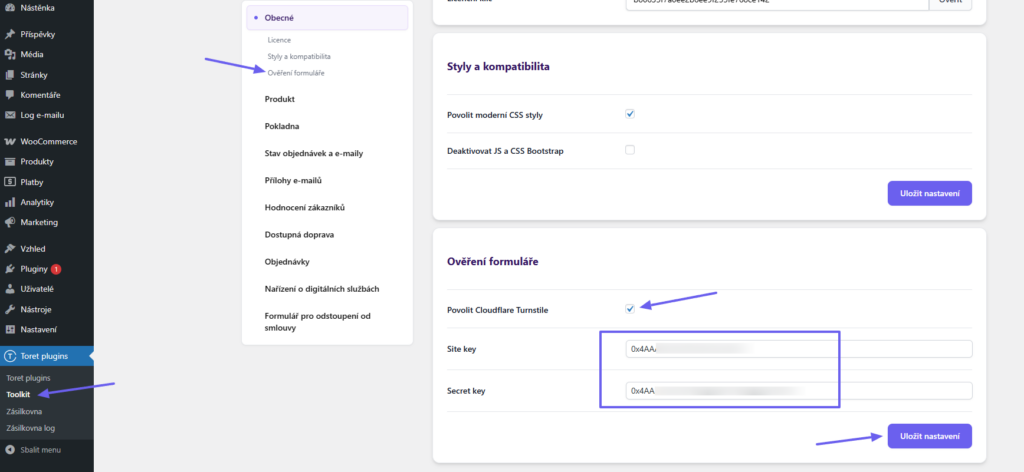Click the Produkty box icon
The width and height of the screenshot is (1024, 472).
[x=10, y=161]
